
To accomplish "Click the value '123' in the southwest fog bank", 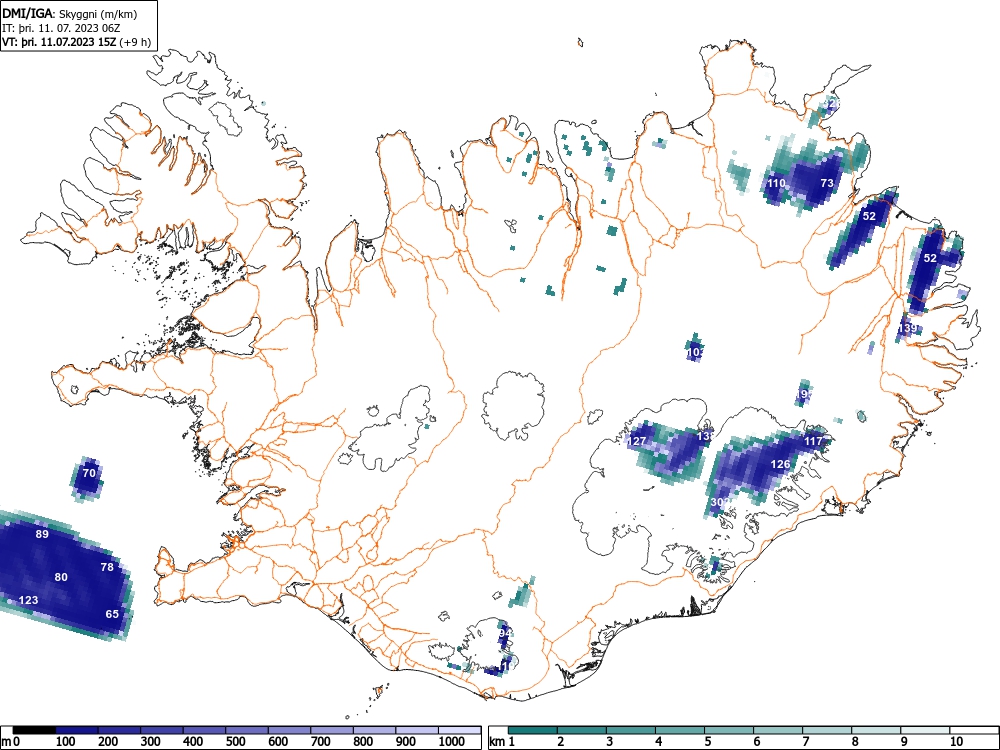I will click(x=29, y=600).
